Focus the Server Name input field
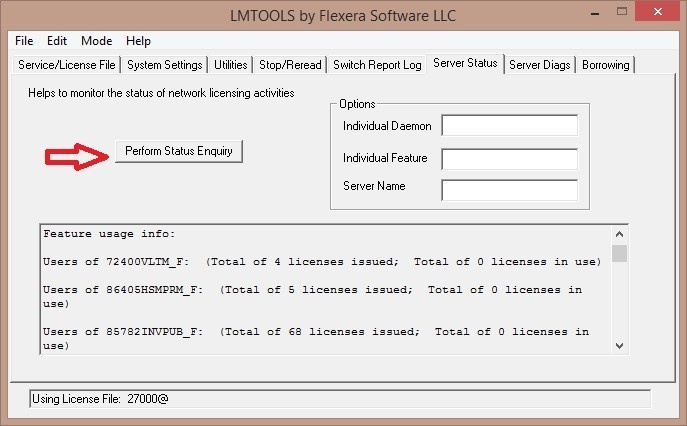The image size is (687, 426). click(x=510, y=190)
